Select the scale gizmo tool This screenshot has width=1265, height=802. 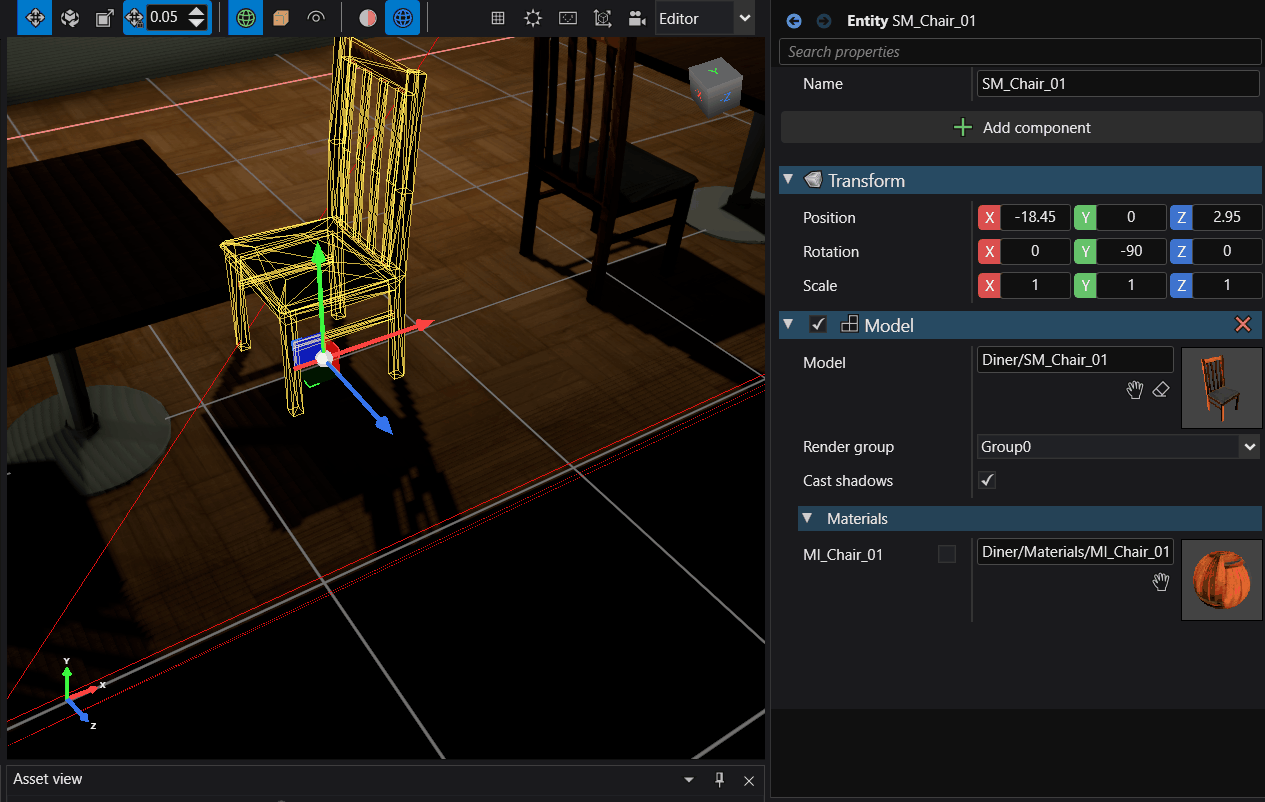(104, 18)
